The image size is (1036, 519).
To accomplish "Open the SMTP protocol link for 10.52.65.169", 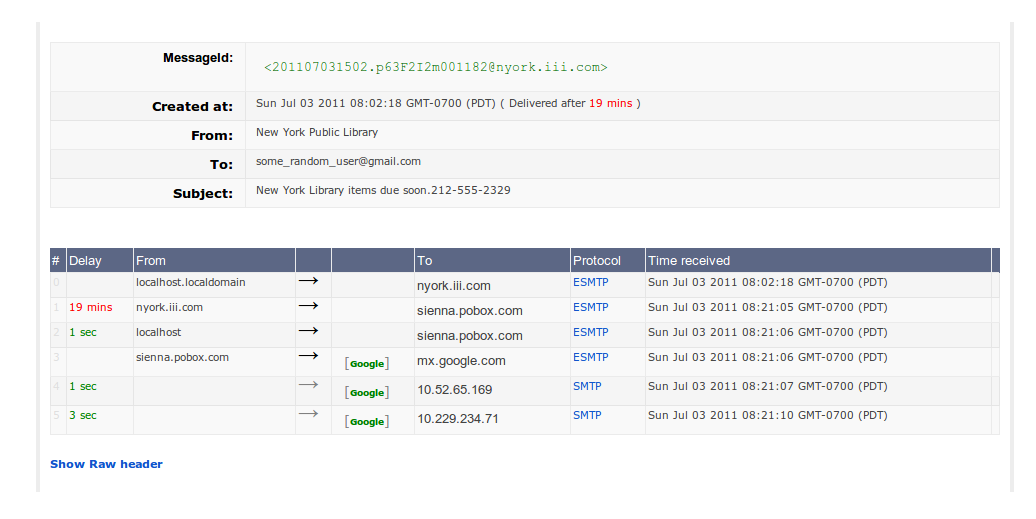I will 587,386.
